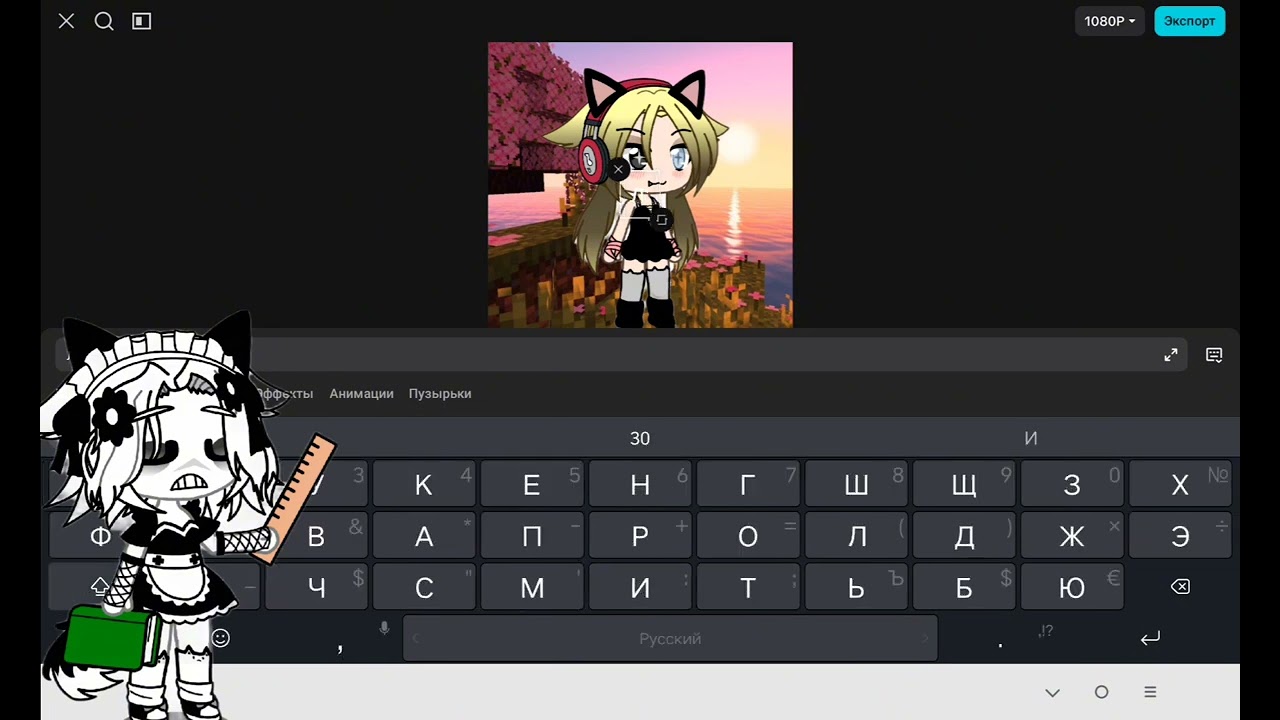This screenshot has height=720, width=1280.
Task: Choose the keyboard suggestion 30
Action: [x=640, y=438]
